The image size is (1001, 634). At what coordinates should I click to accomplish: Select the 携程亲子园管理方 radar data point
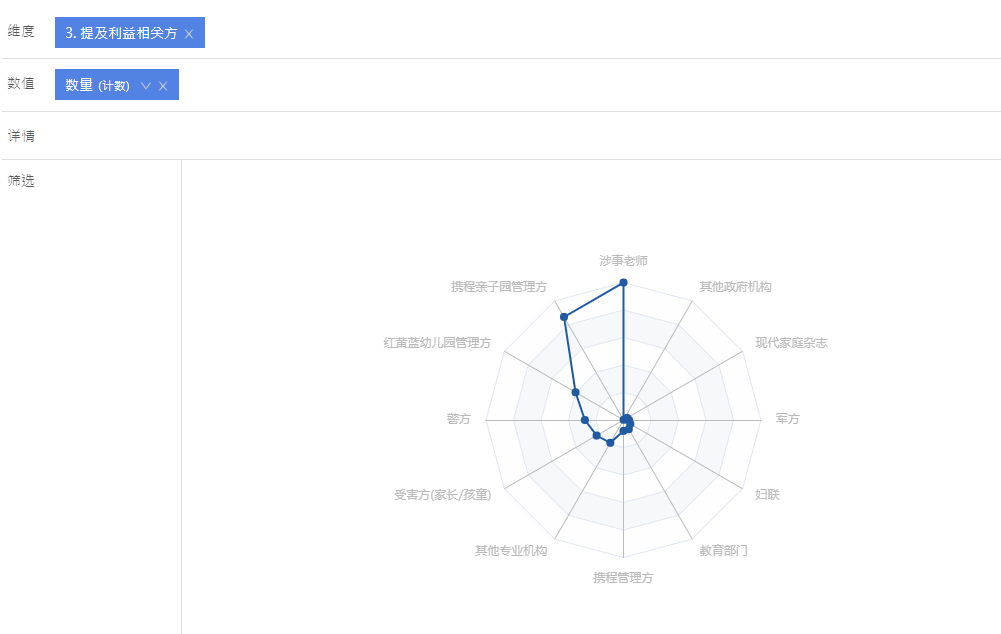(x=564, y=317)
